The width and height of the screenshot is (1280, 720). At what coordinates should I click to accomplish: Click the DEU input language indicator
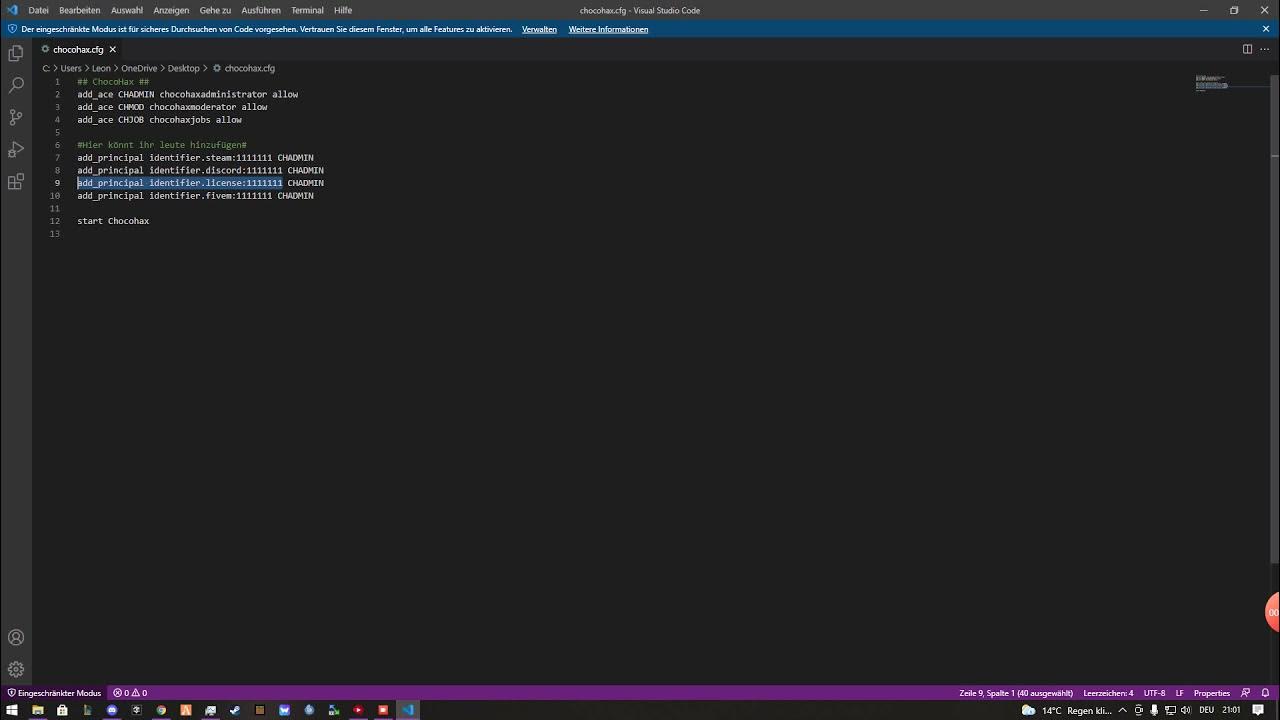(x=1206, y=710)
